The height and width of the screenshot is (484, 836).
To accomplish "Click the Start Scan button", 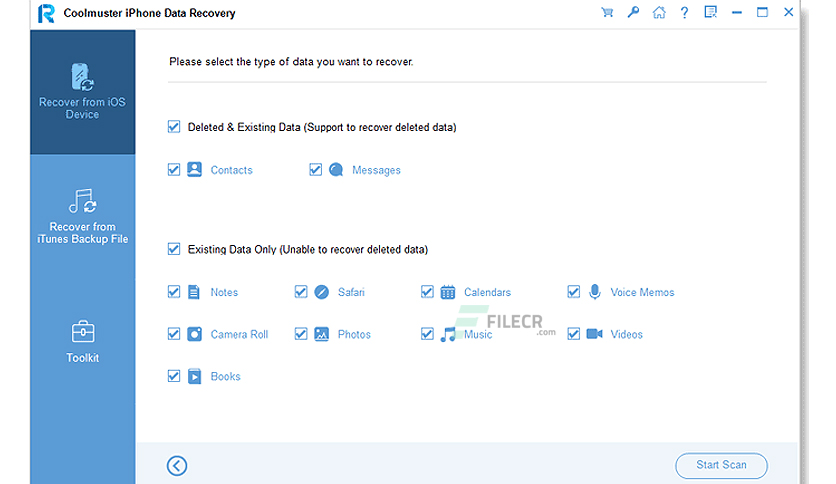I will [721, 465].
